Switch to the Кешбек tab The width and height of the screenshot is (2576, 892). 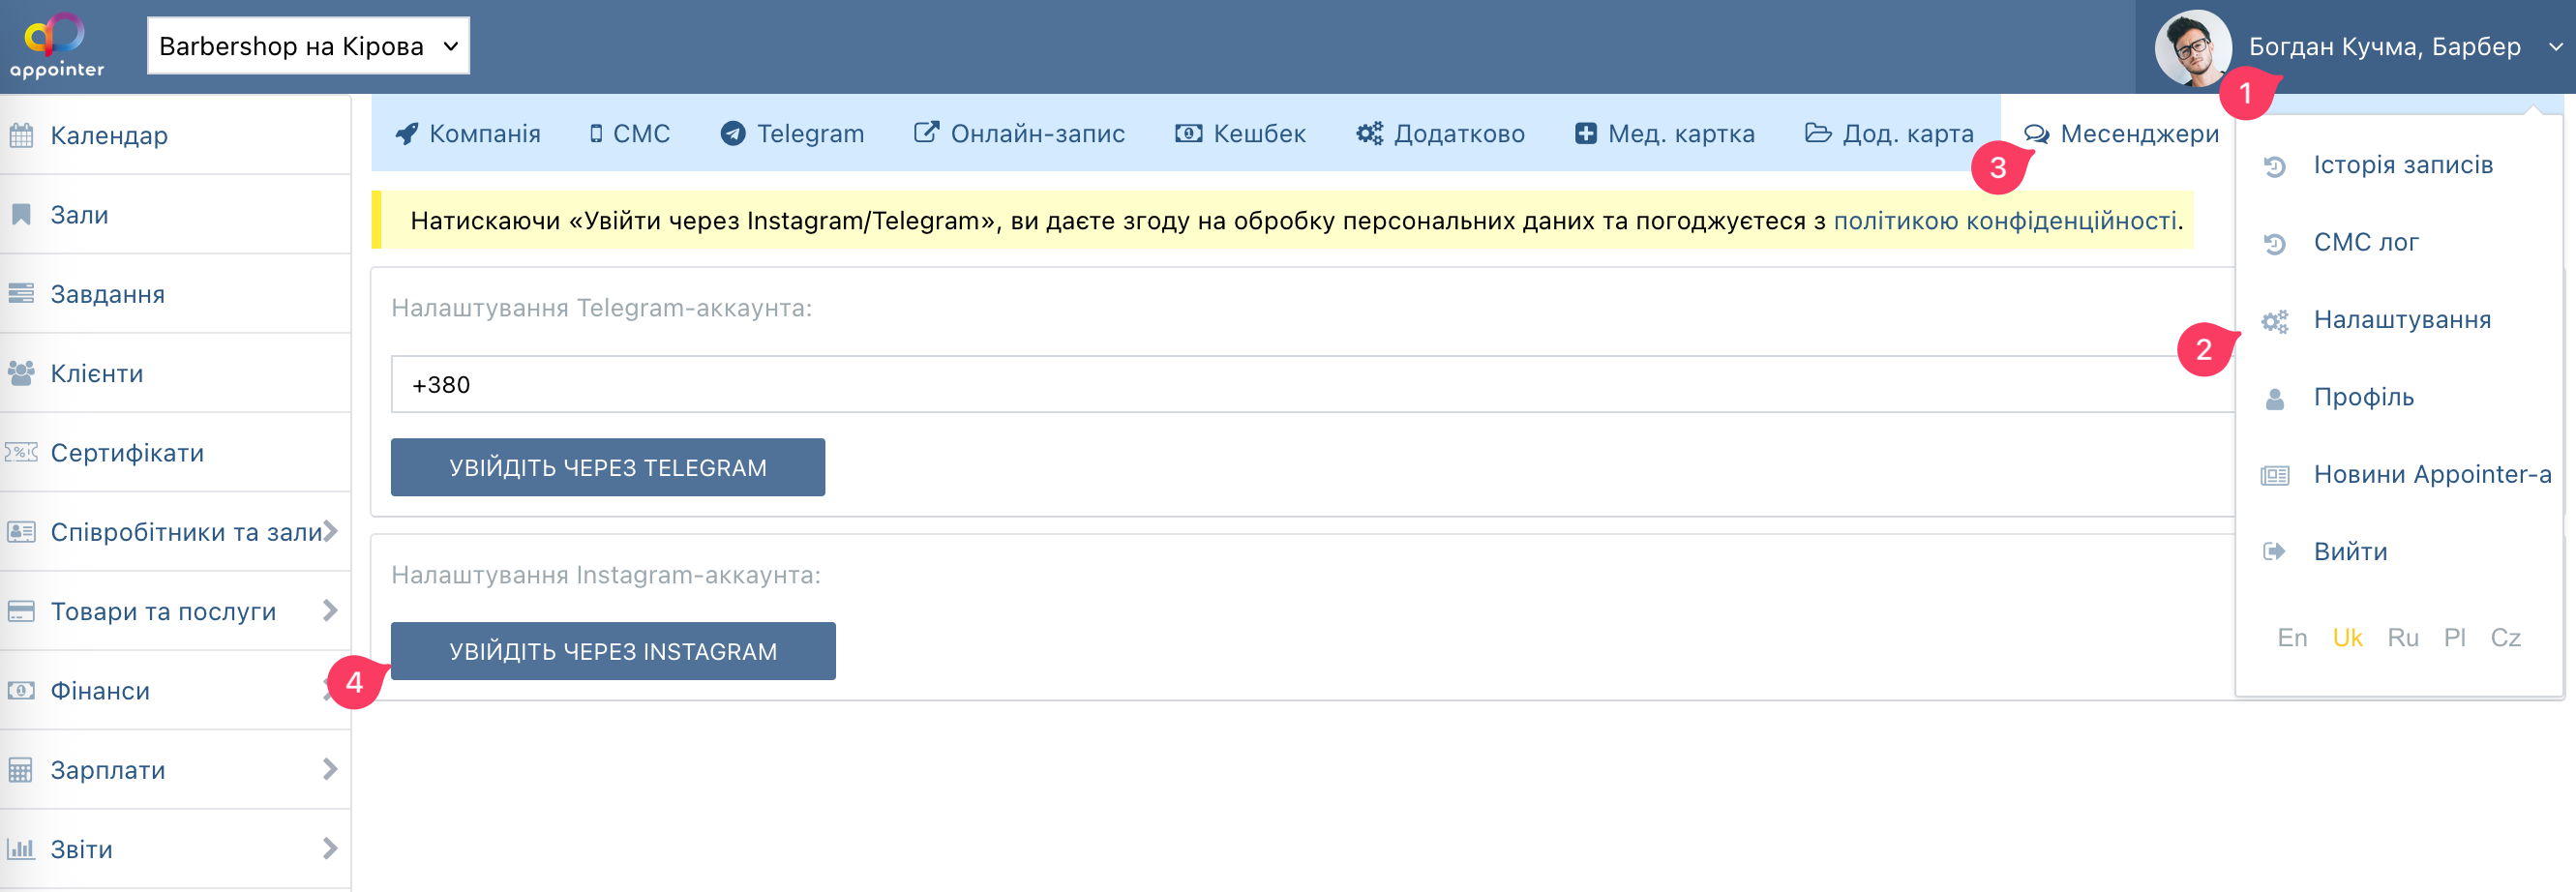pyautogui.click(x=1240, y=134)
